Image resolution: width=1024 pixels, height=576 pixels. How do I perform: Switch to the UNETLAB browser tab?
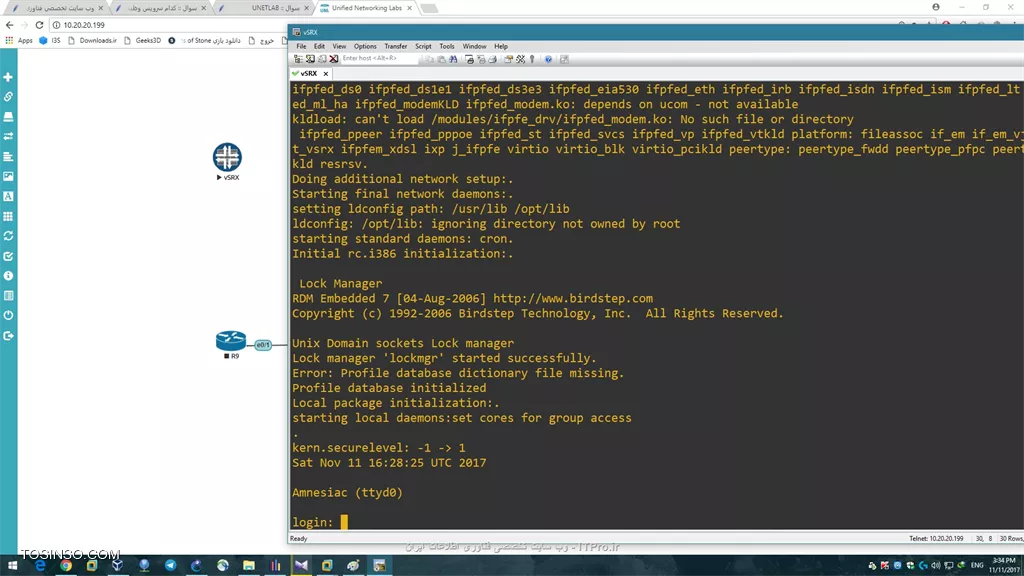[263, 8]
